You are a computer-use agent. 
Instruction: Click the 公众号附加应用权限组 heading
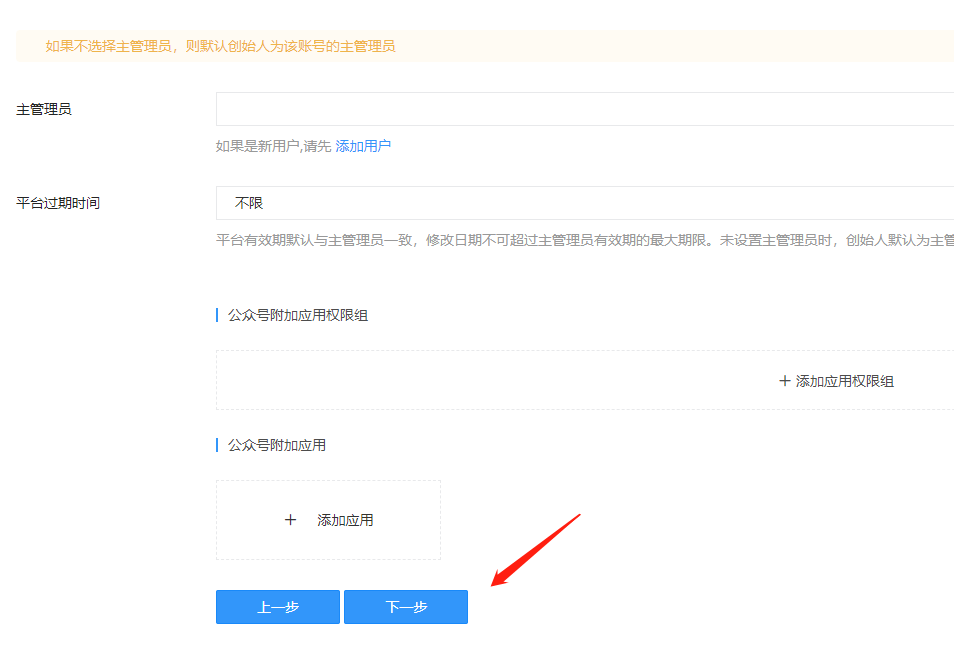coord(298,315)
